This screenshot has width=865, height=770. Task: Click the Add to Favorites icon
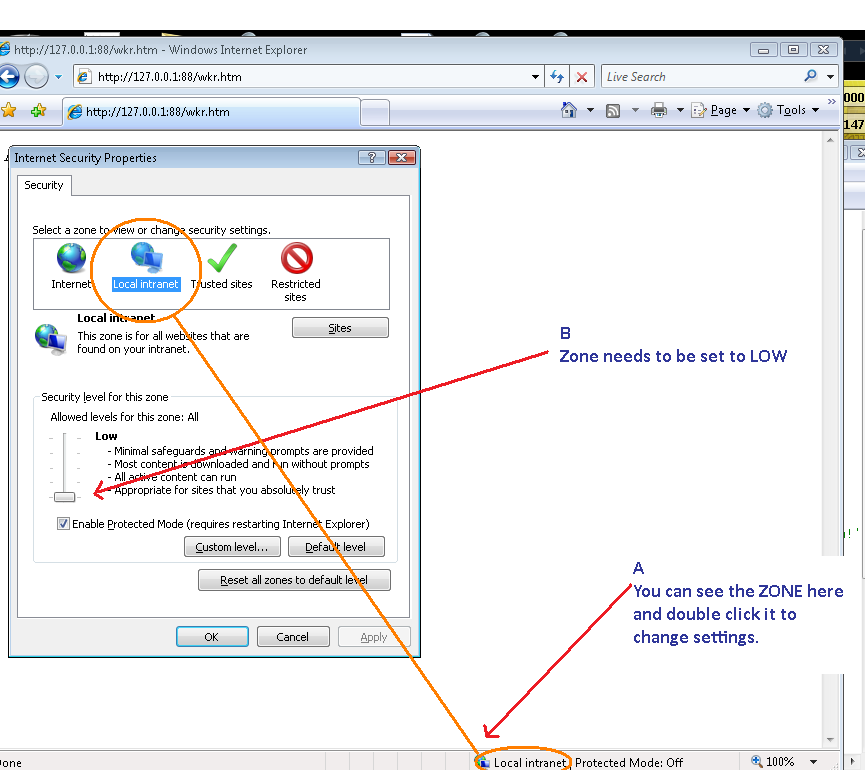38,111
